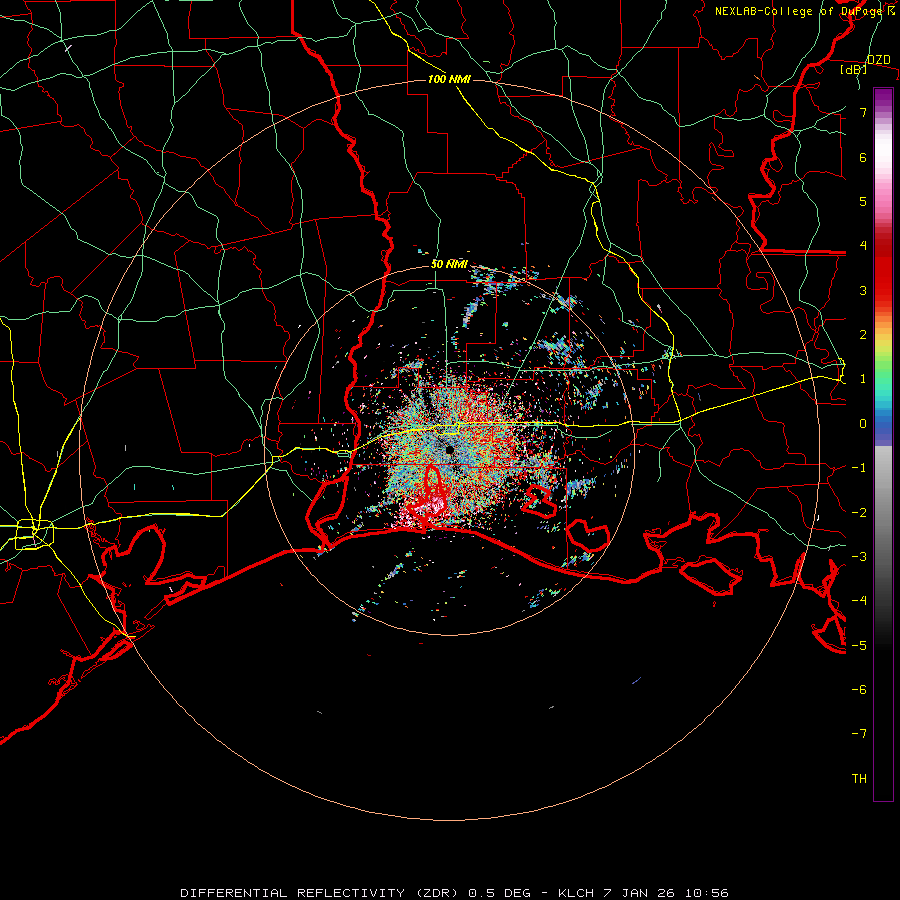Click the 100 NMI range ring label
Screen dimensions: 900x900
coord(449,79)
